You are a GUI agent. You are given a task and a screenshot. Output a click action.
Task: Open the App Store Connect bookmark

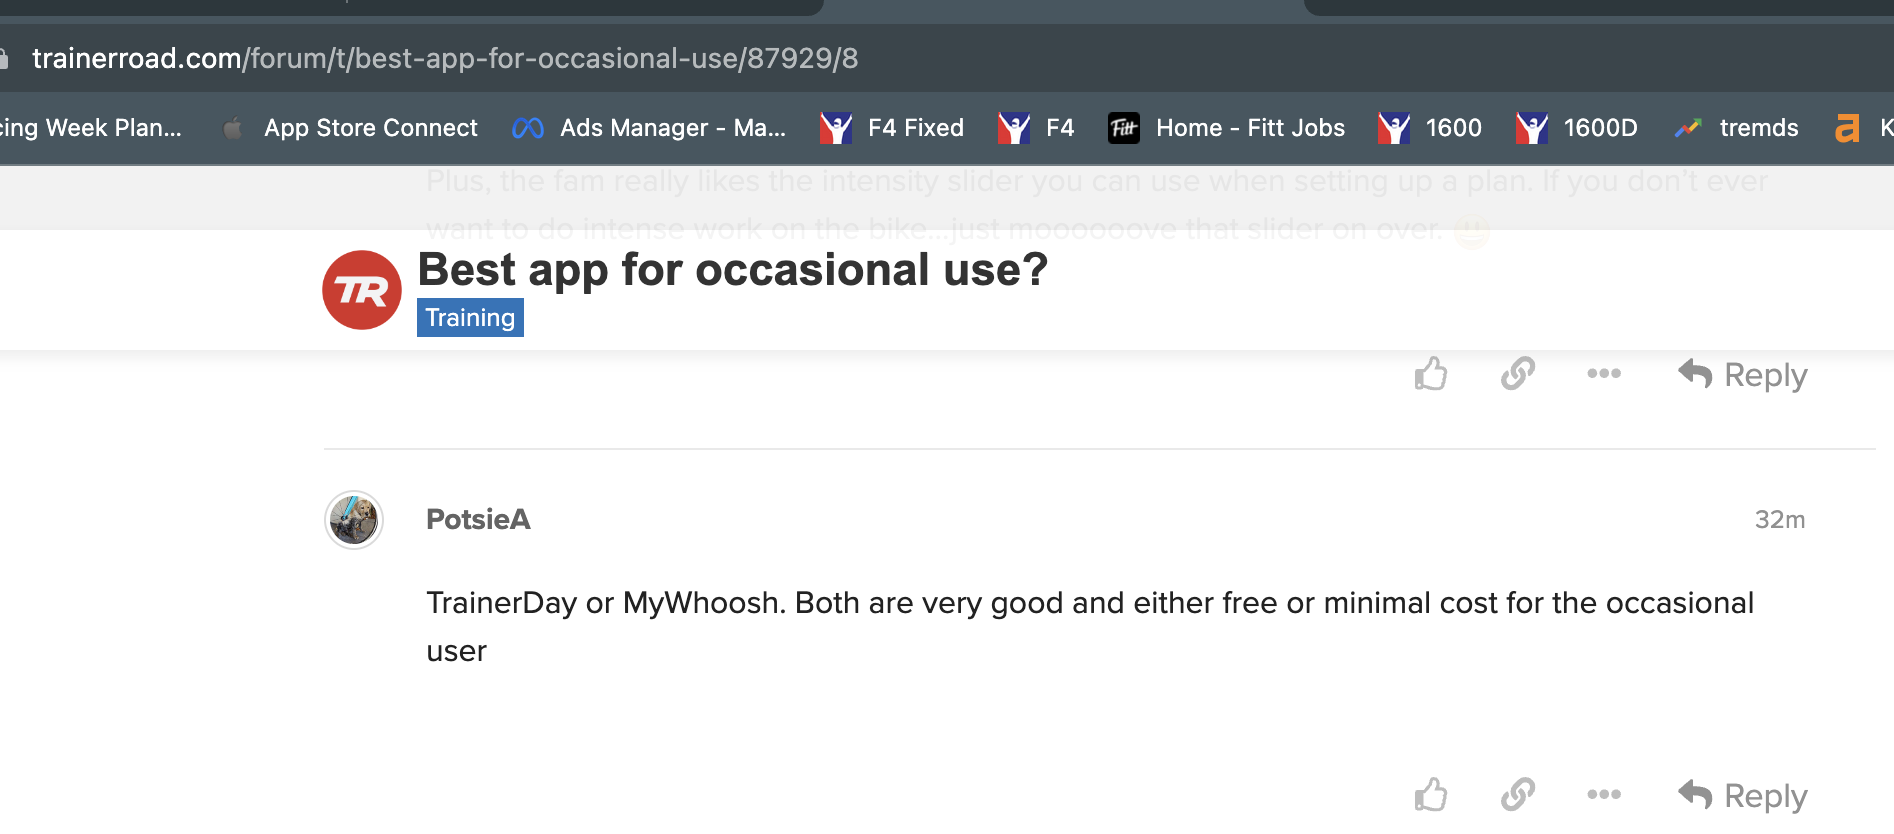point(350,128)
